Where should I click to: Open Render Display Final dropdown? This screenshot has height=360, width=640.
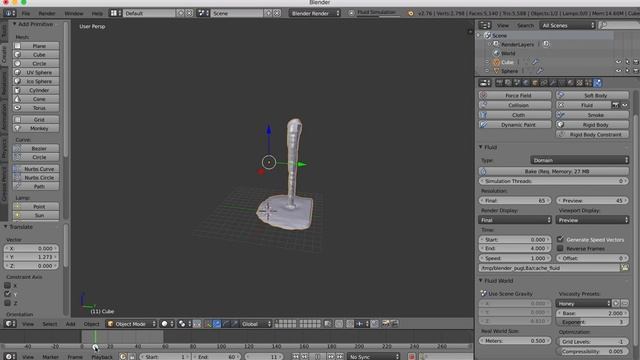[x=515, y=220]
